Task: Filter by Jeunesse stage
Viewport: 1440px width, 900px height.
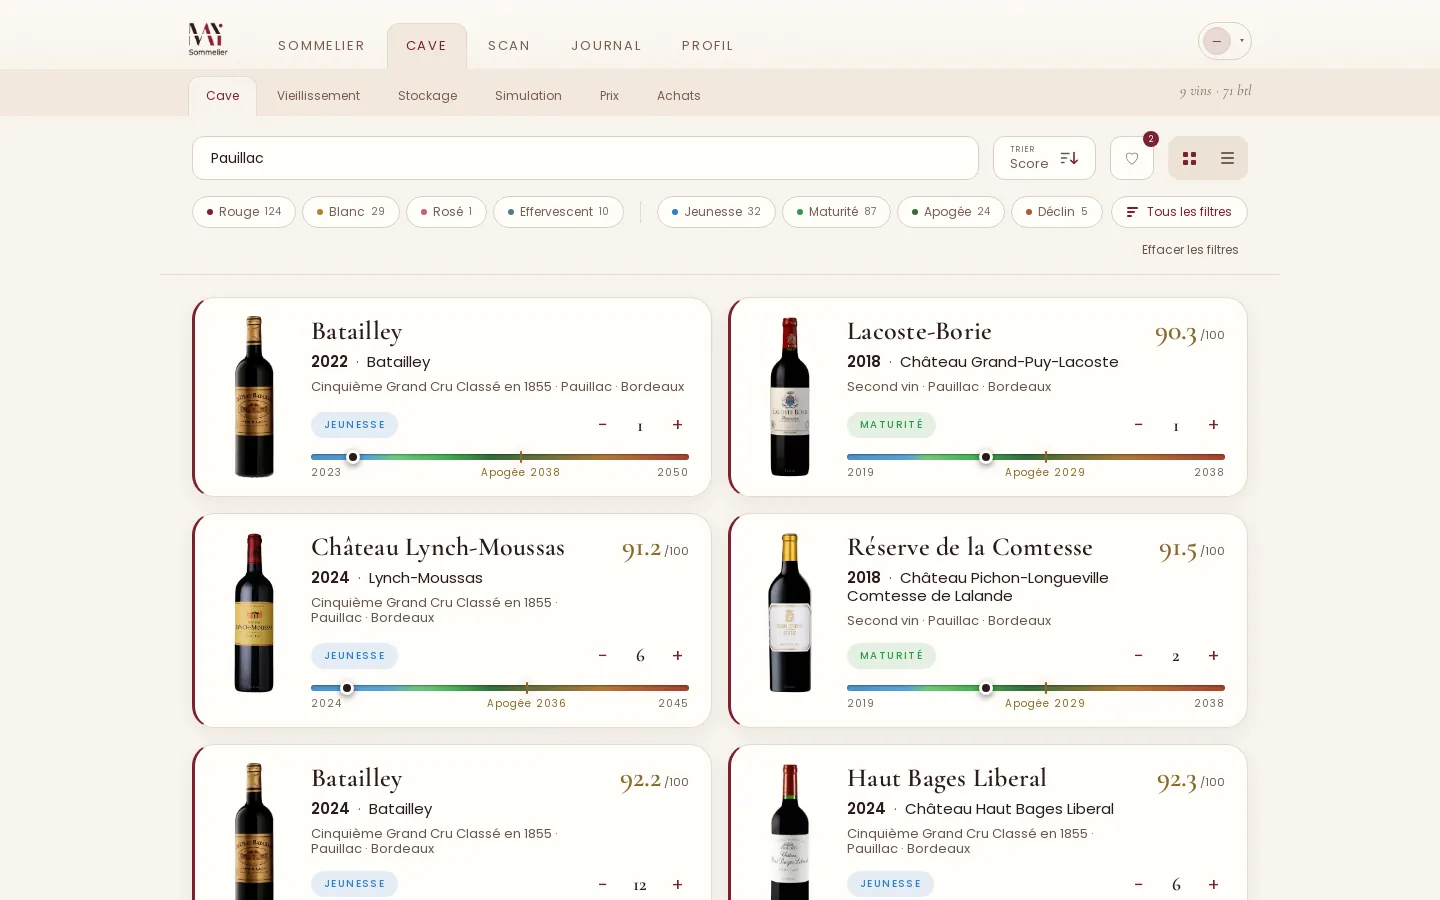Action: [716, 212]
